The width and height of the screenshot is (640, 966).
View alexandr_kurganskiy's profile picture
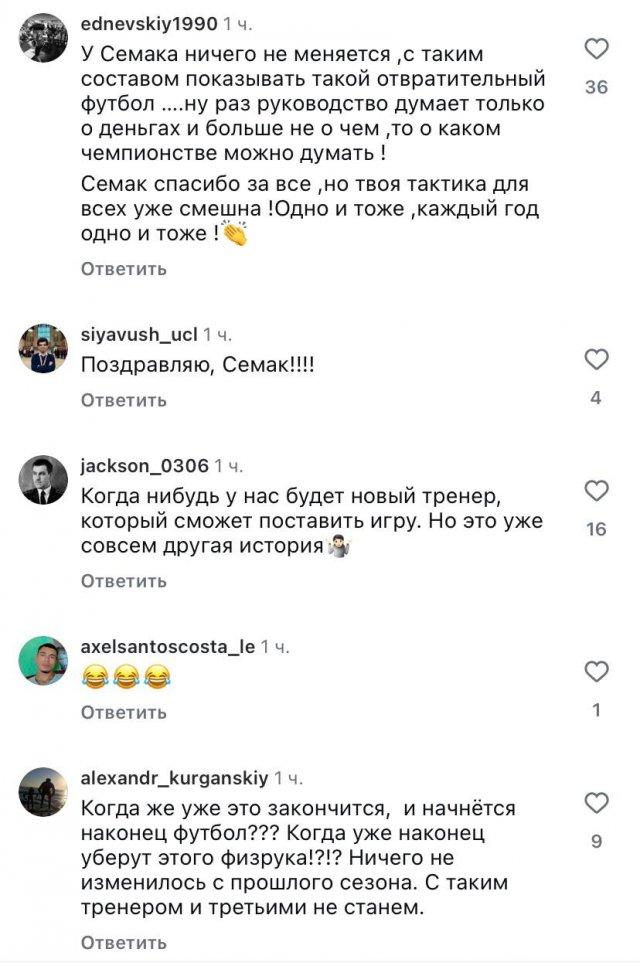pyautogui.click(x=44, y=792)
